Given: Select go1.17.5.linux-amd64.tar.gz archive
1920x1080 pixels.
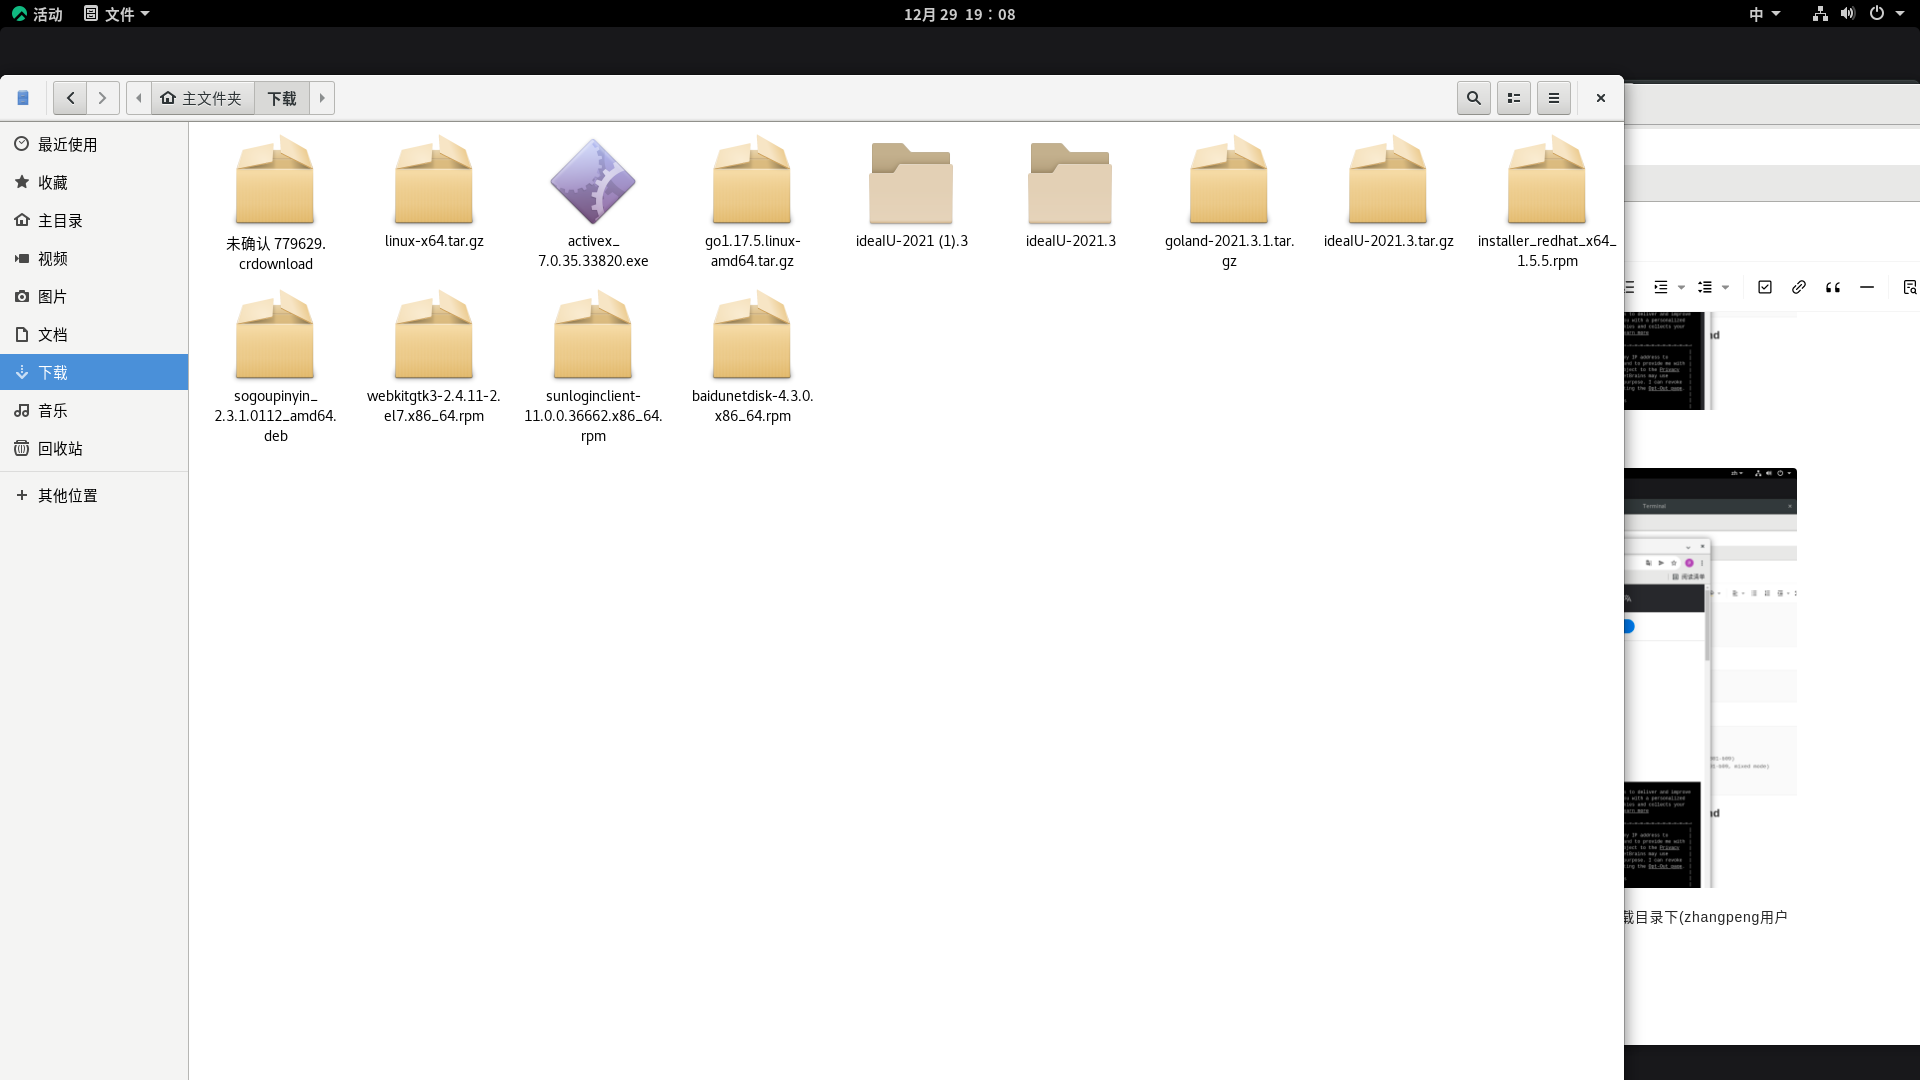Looking at the screenshot, I should coord(752,203).
